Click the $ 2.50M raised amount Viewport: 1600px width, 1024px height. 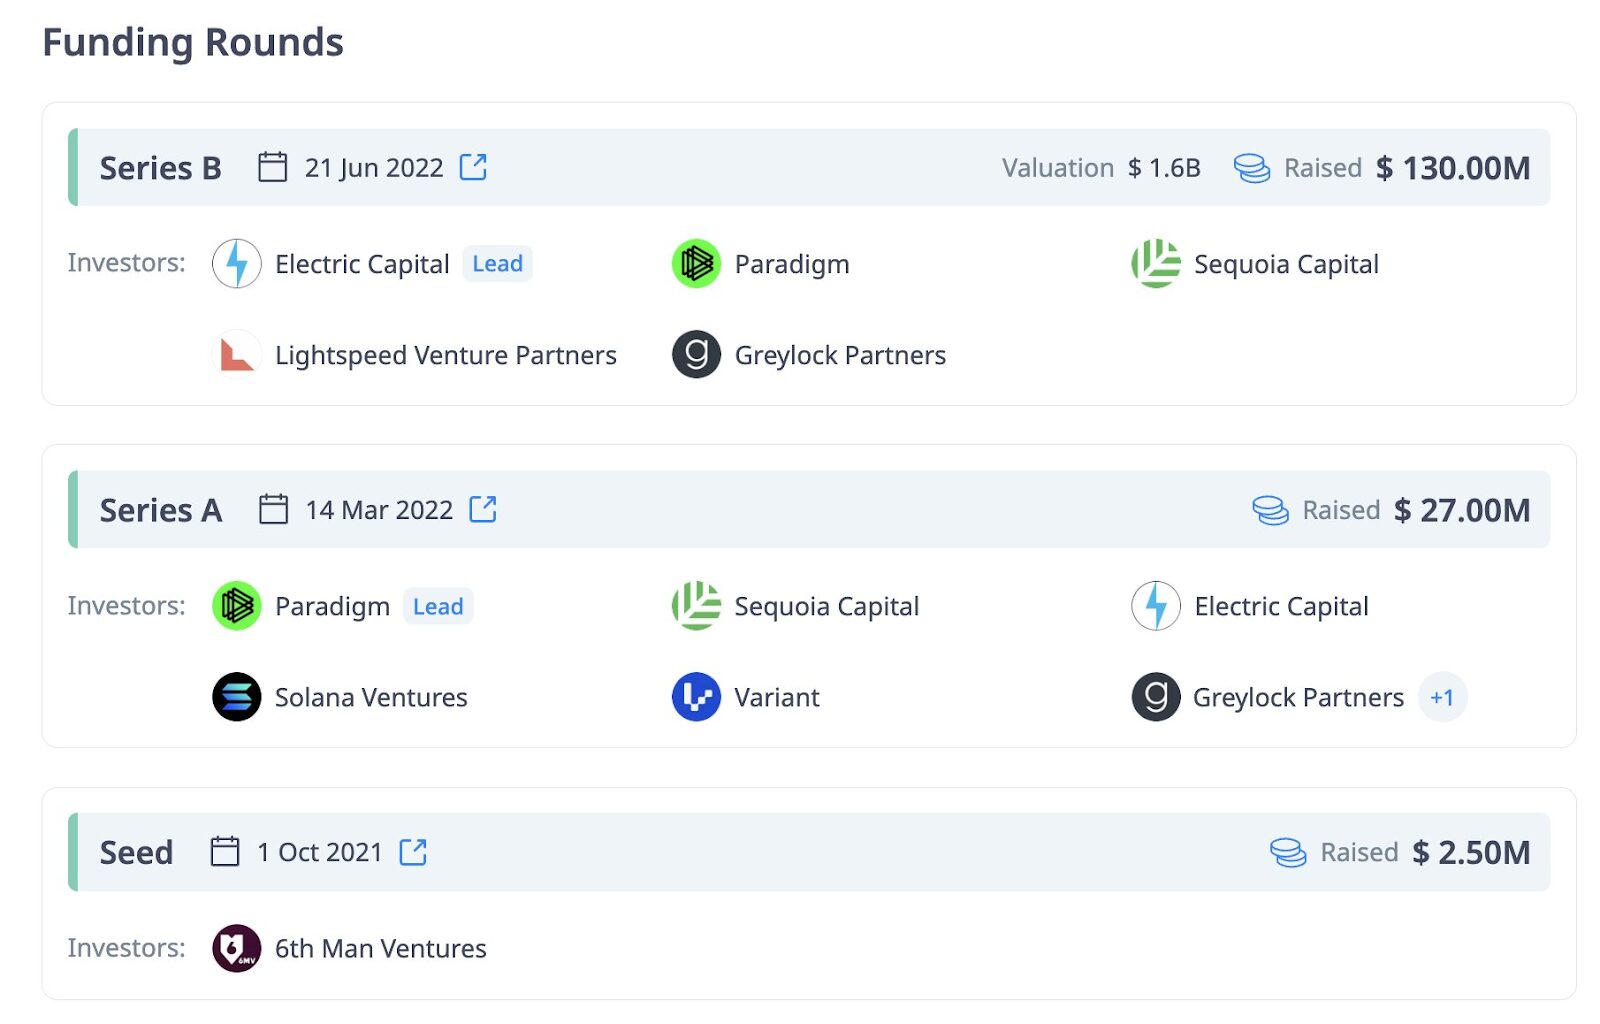click(1471, 852)
